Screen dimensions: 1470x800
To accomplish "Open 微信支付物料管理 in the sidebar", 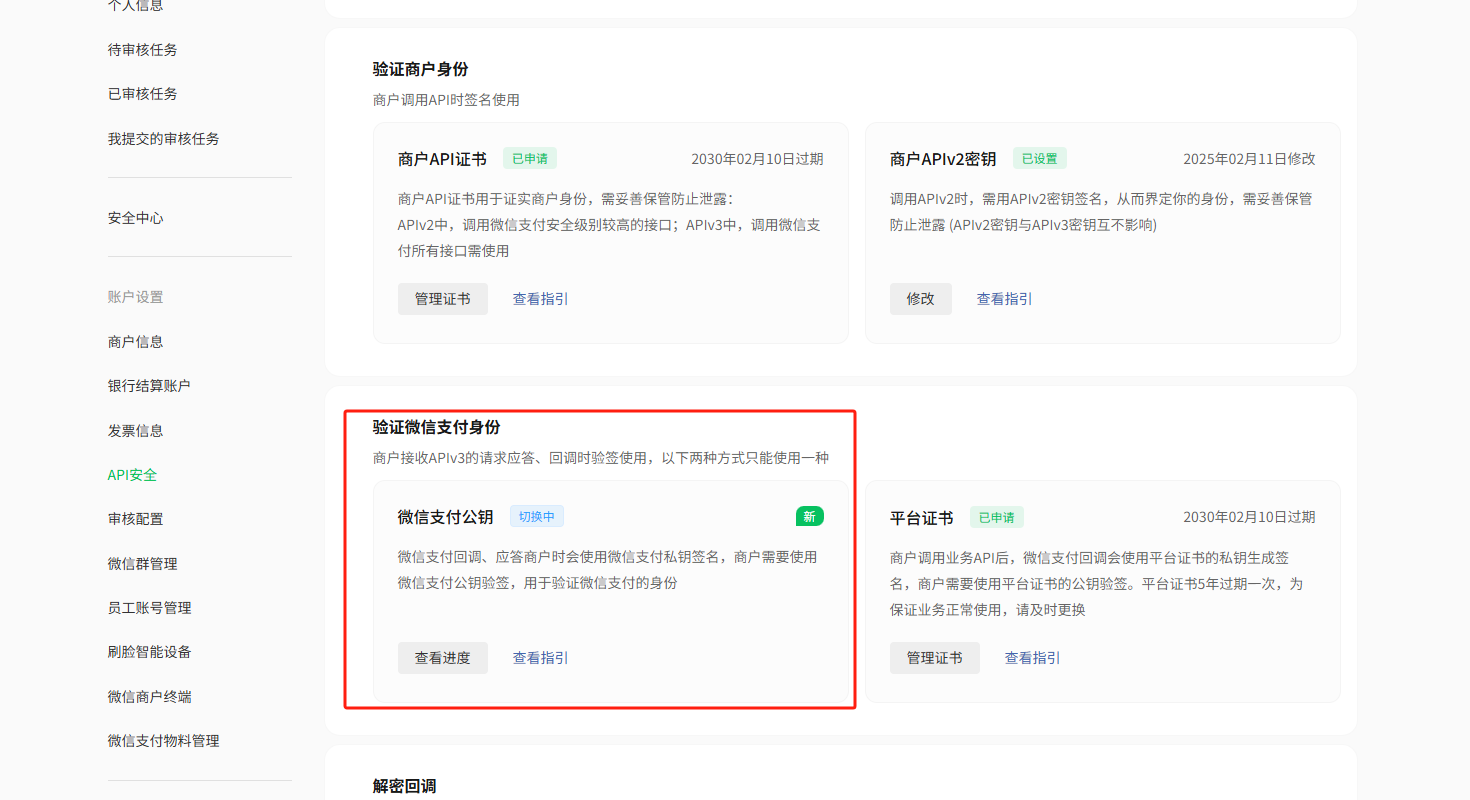I will (x=163, y=741).
